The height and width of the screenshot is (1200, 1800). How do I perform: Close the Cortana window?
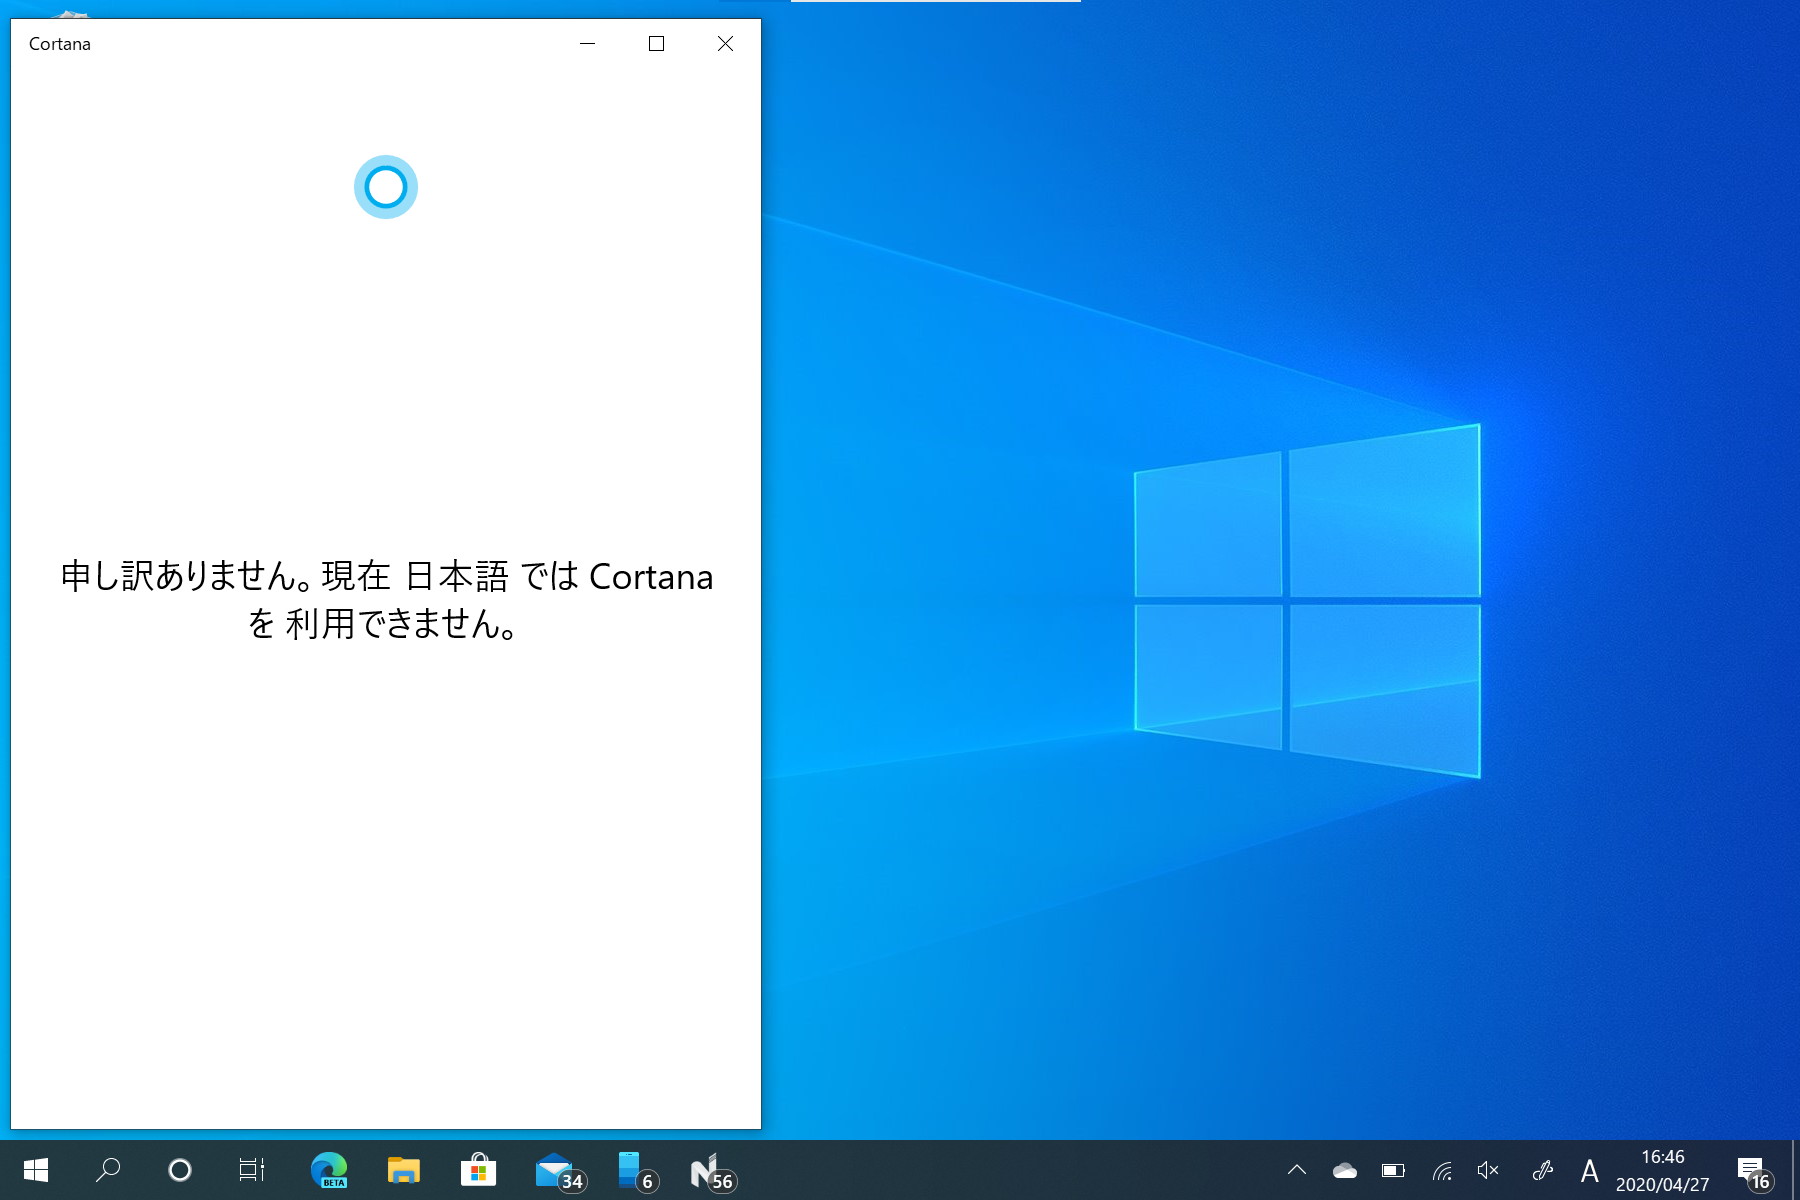726,43
